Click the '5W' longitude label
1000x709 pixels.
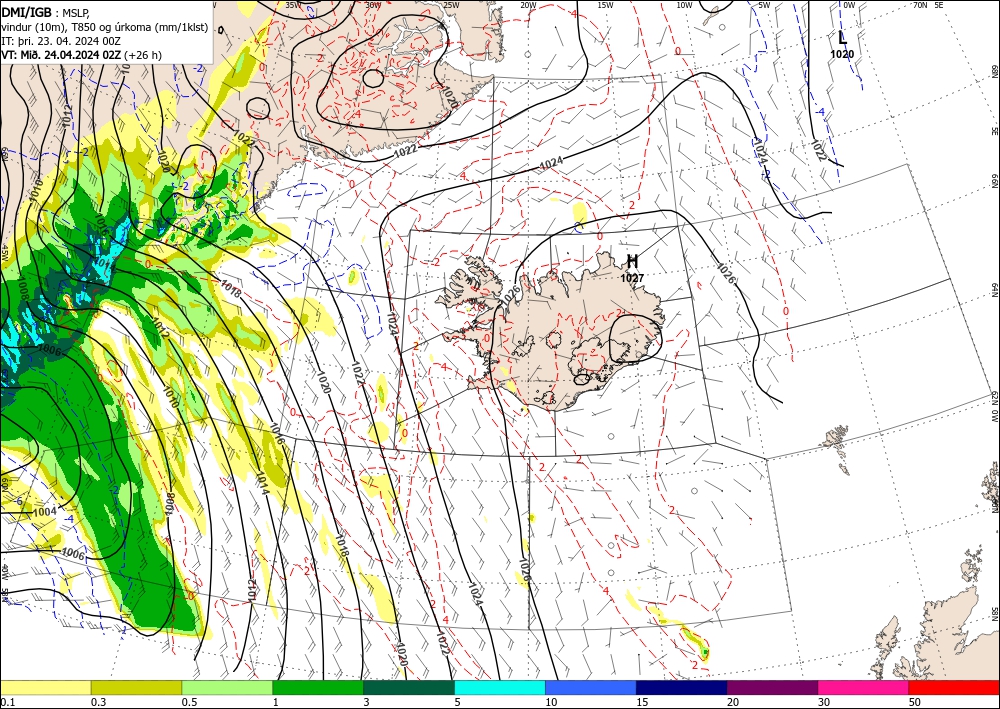[765, 5]
